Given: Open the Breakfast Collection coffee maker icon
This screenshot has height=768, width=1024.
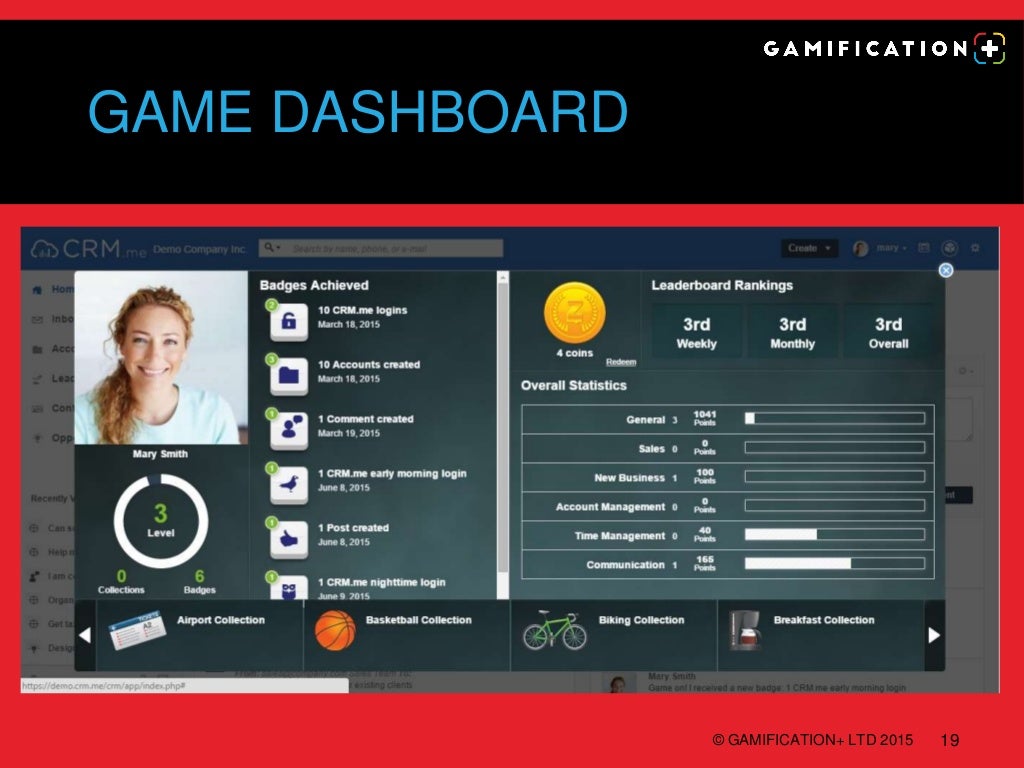Looking at the screenshot, I should [x=745, y=630].
